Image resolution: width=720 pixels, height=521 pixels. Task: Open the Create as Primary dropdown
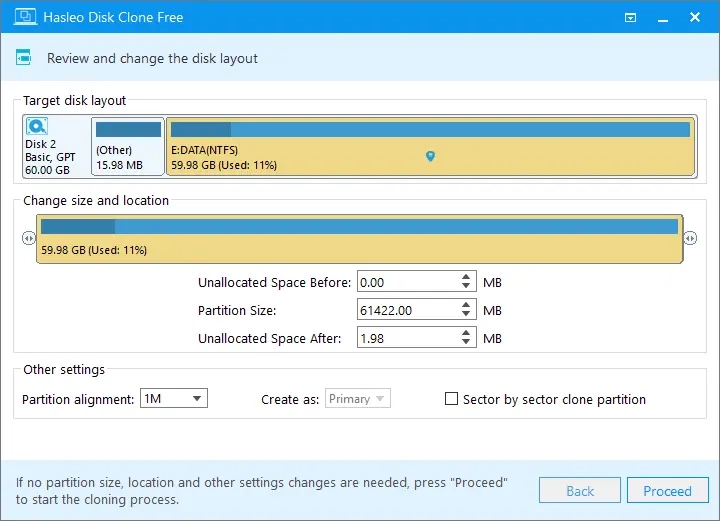click(x=358, y=398)
